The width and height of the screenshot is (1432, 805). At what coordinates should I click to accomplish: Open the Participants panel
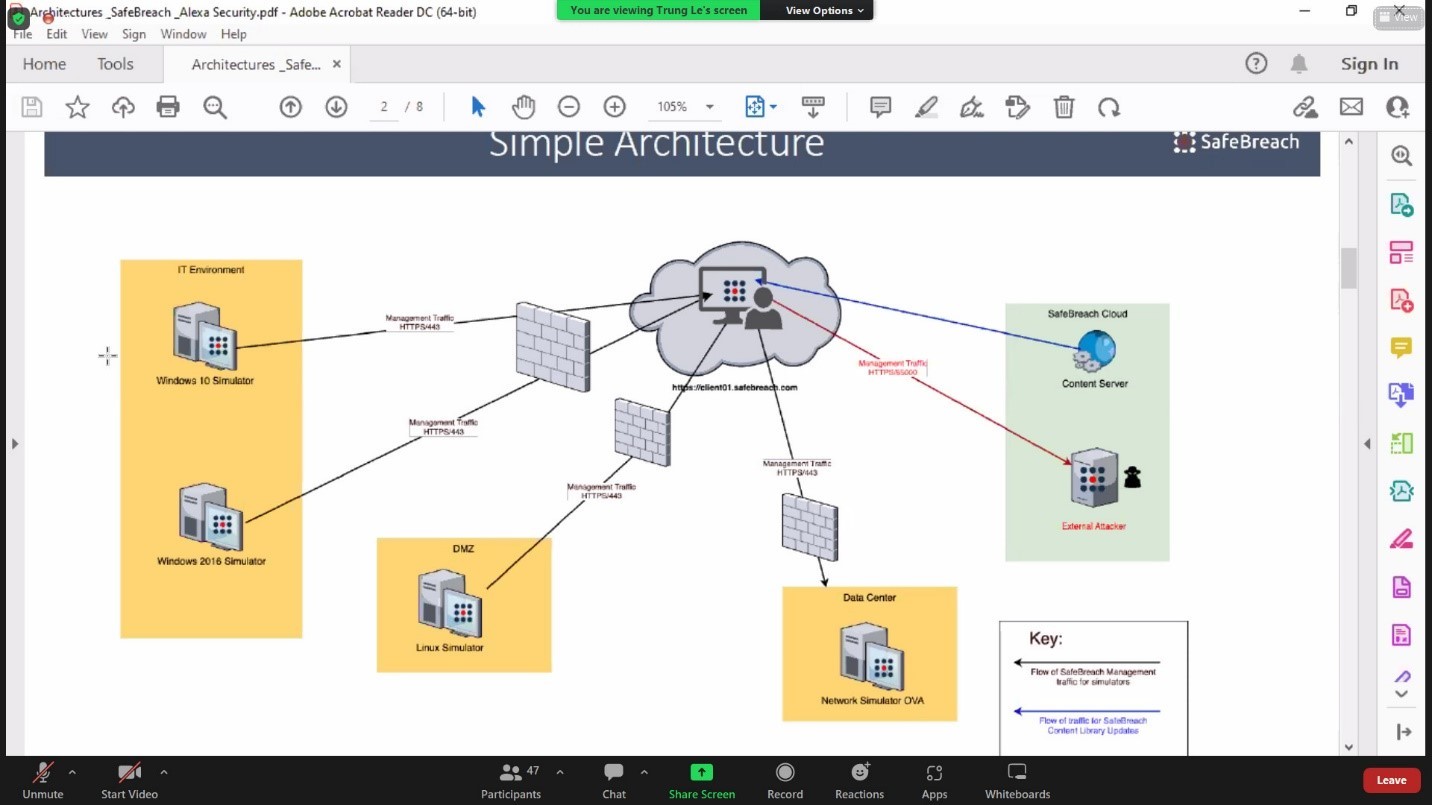[x=511, y=781]
